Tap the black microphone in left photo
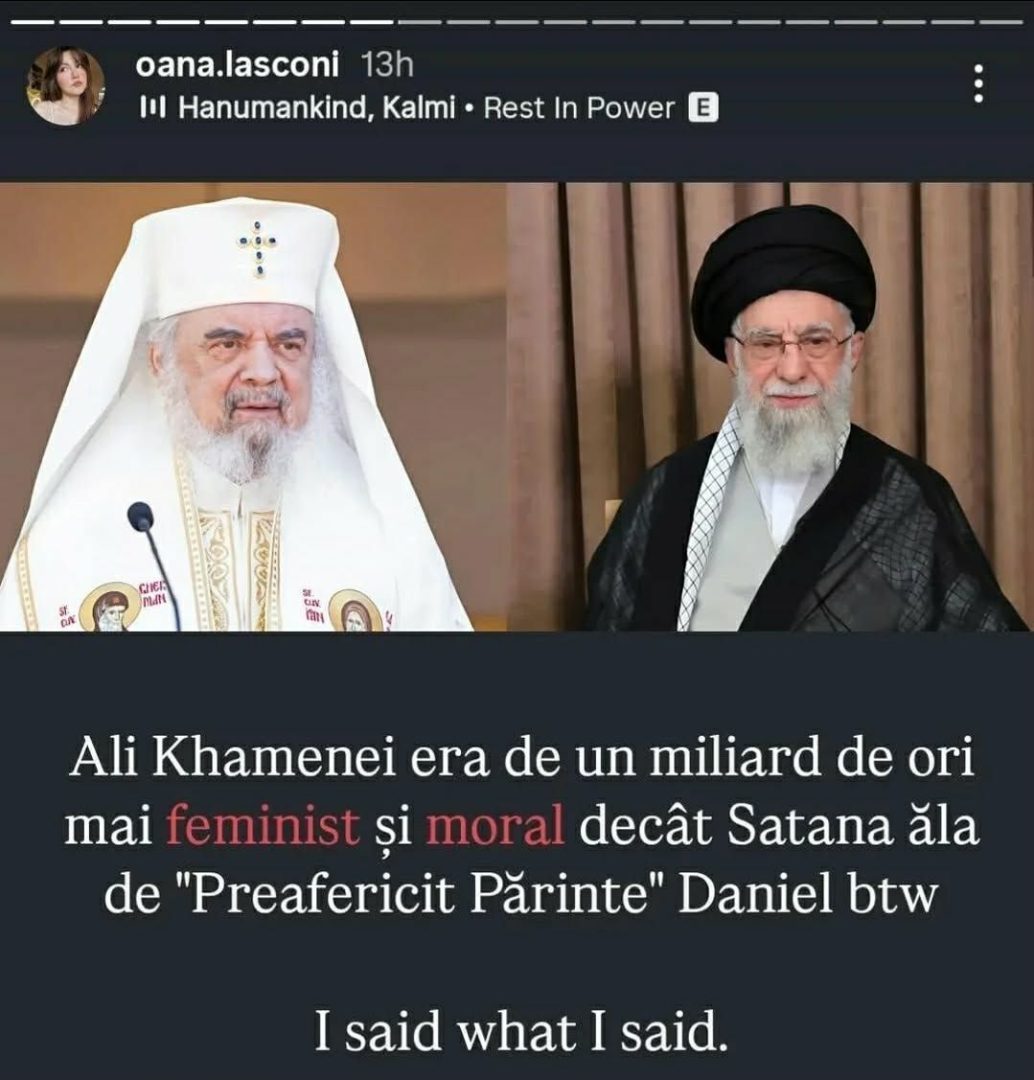This screenshot has height=1080, width=1034. click(153, 565)
